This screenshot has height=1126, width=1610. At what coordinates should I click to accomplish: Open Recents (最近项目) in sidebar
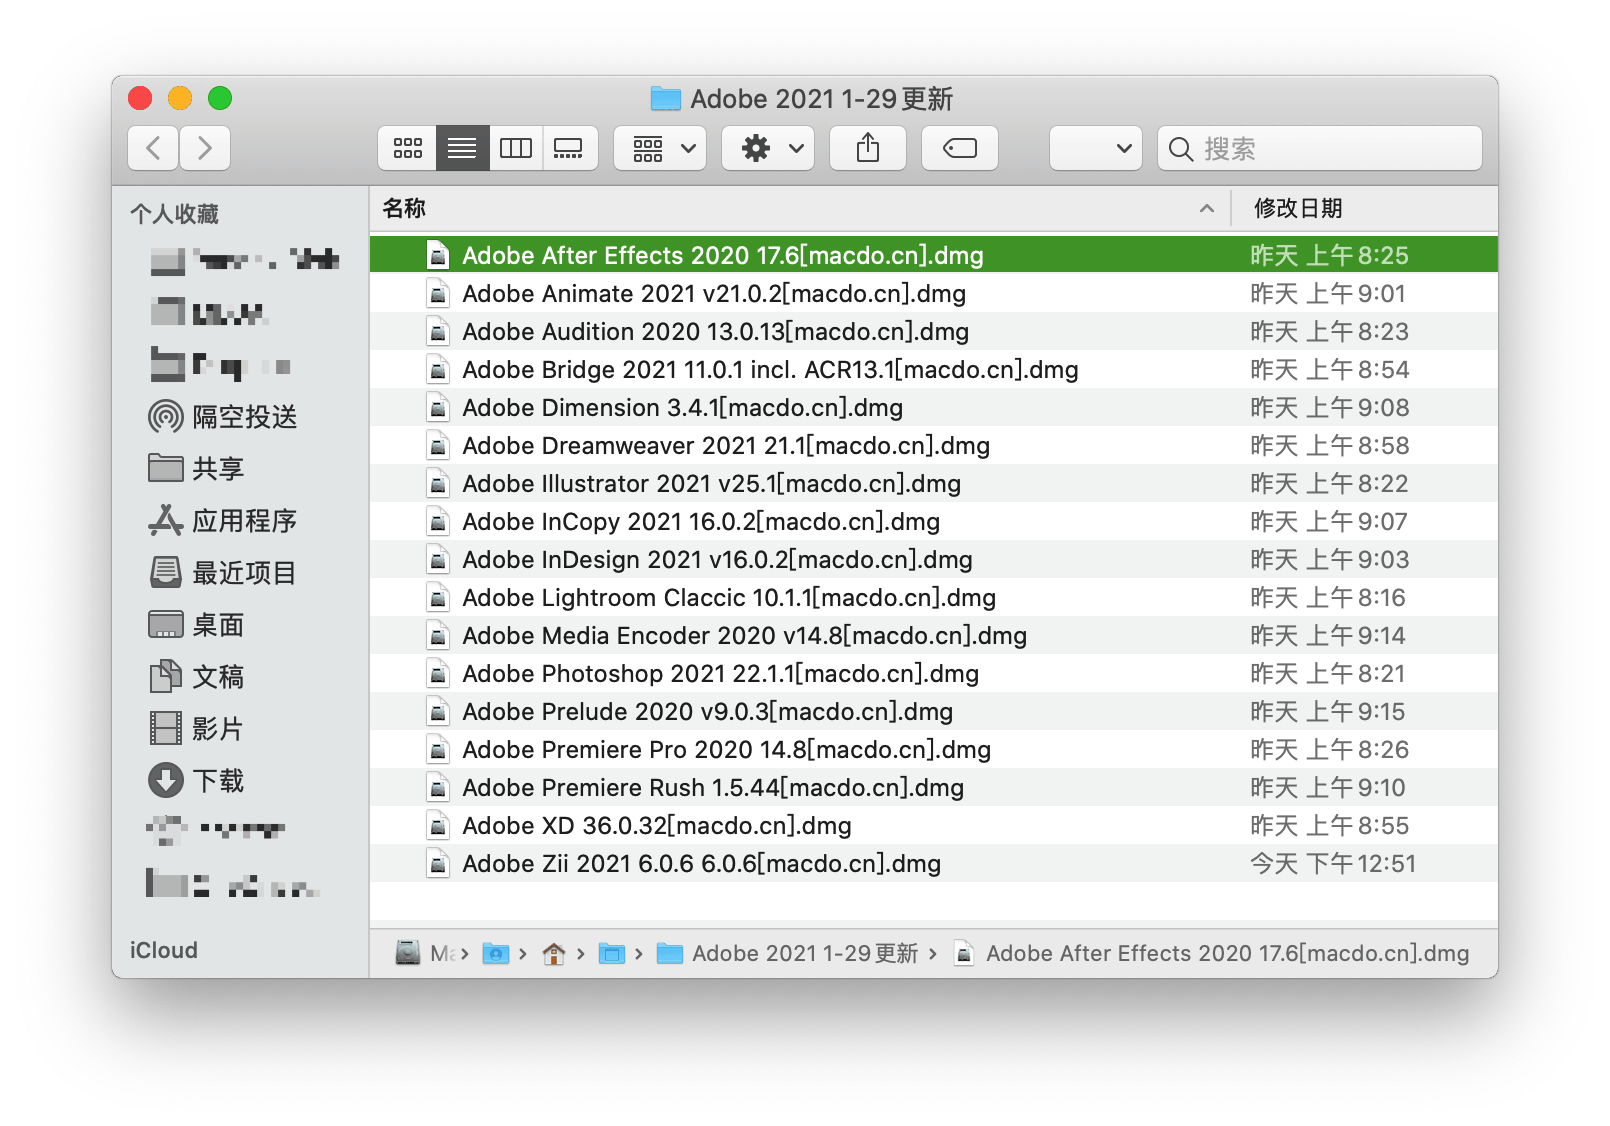pyautogui.click(x=244, y=573)
